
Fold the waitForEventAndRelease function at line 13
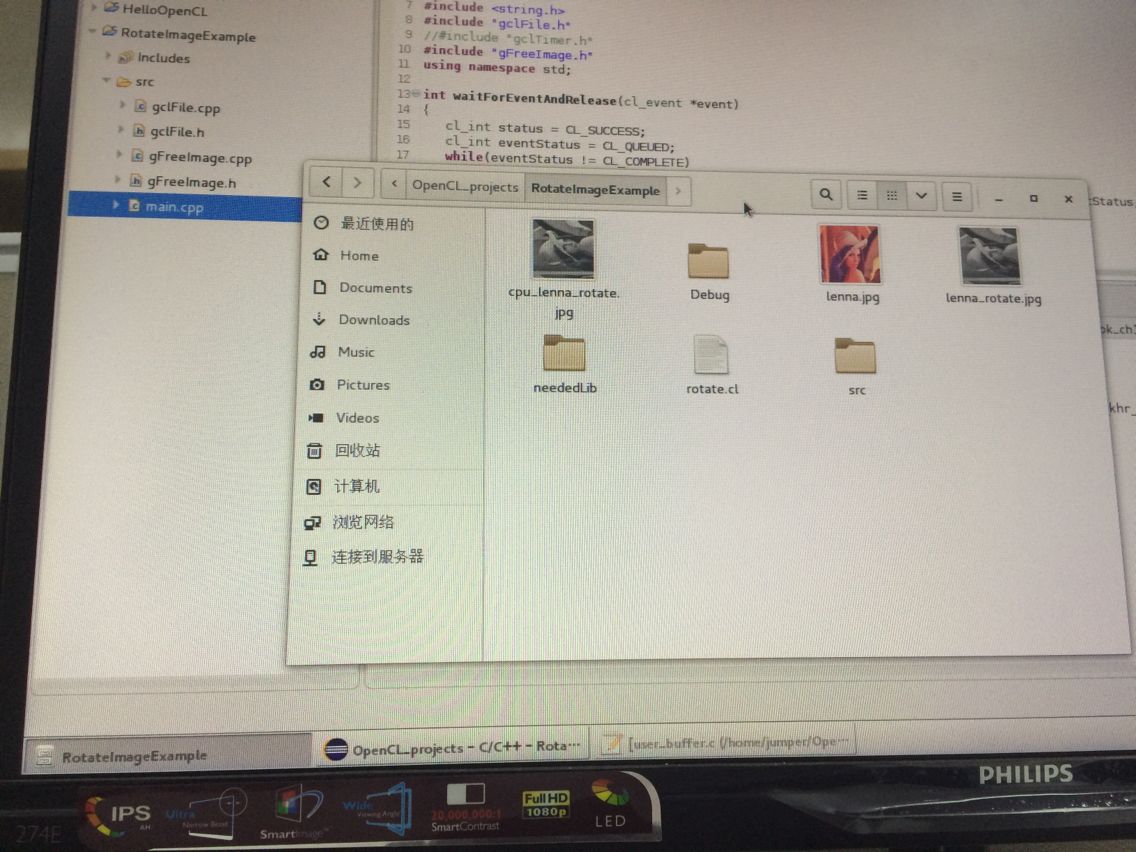point(416,93)
